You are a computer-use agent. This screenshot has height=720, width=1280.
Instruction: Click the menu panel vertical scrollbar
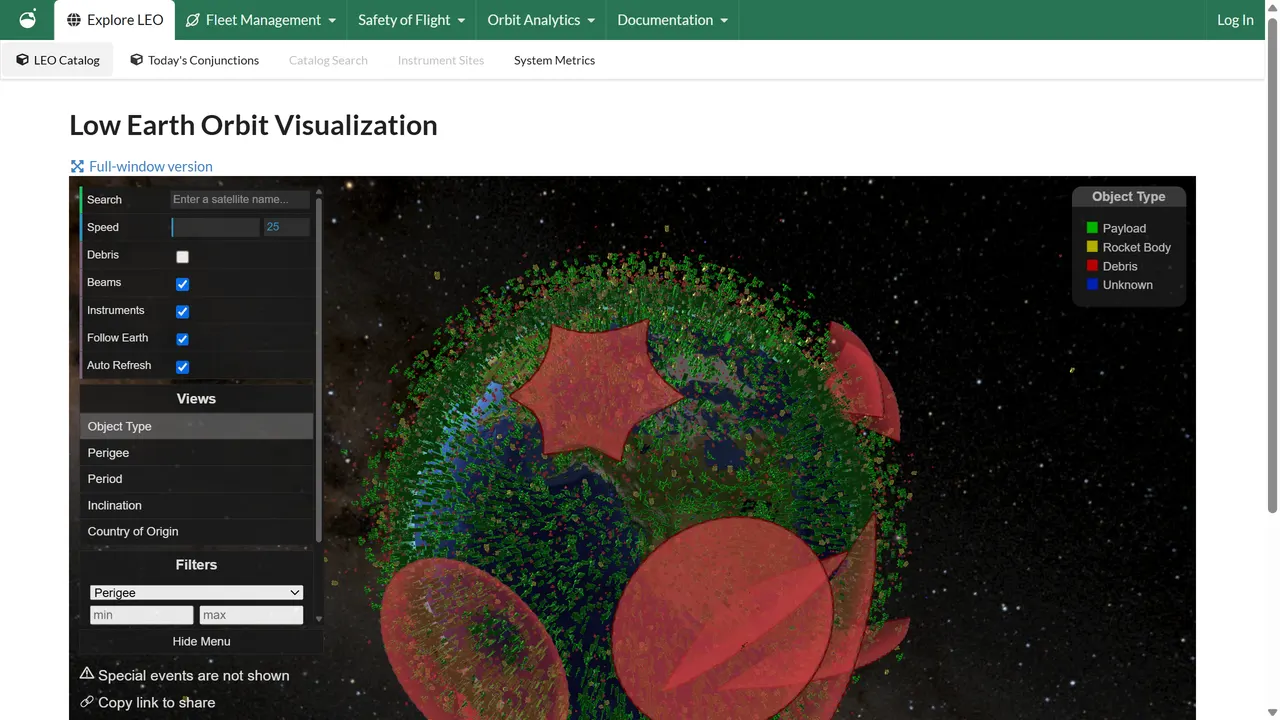pos(319,370)
